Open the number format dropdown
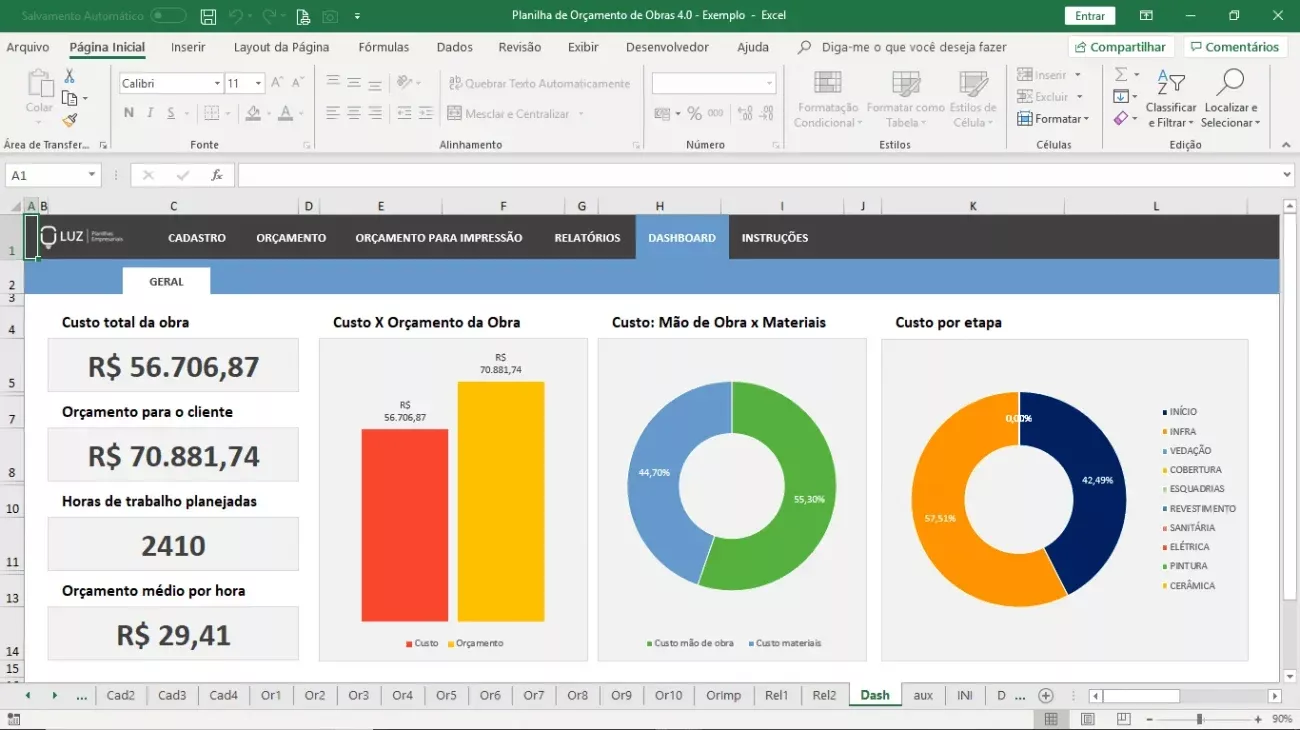The image size is (1300, 730). 769,84
